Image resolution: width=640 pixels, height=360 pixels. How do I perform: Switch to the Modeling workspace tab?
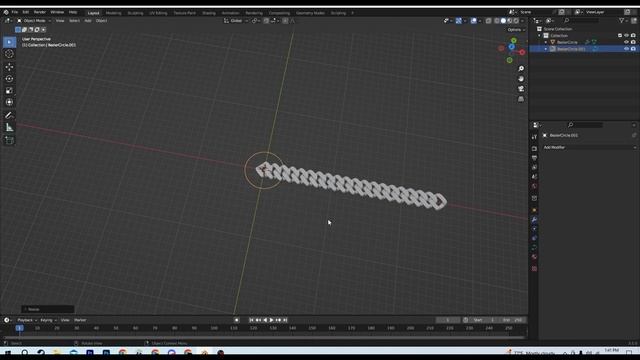coord(113,13)
